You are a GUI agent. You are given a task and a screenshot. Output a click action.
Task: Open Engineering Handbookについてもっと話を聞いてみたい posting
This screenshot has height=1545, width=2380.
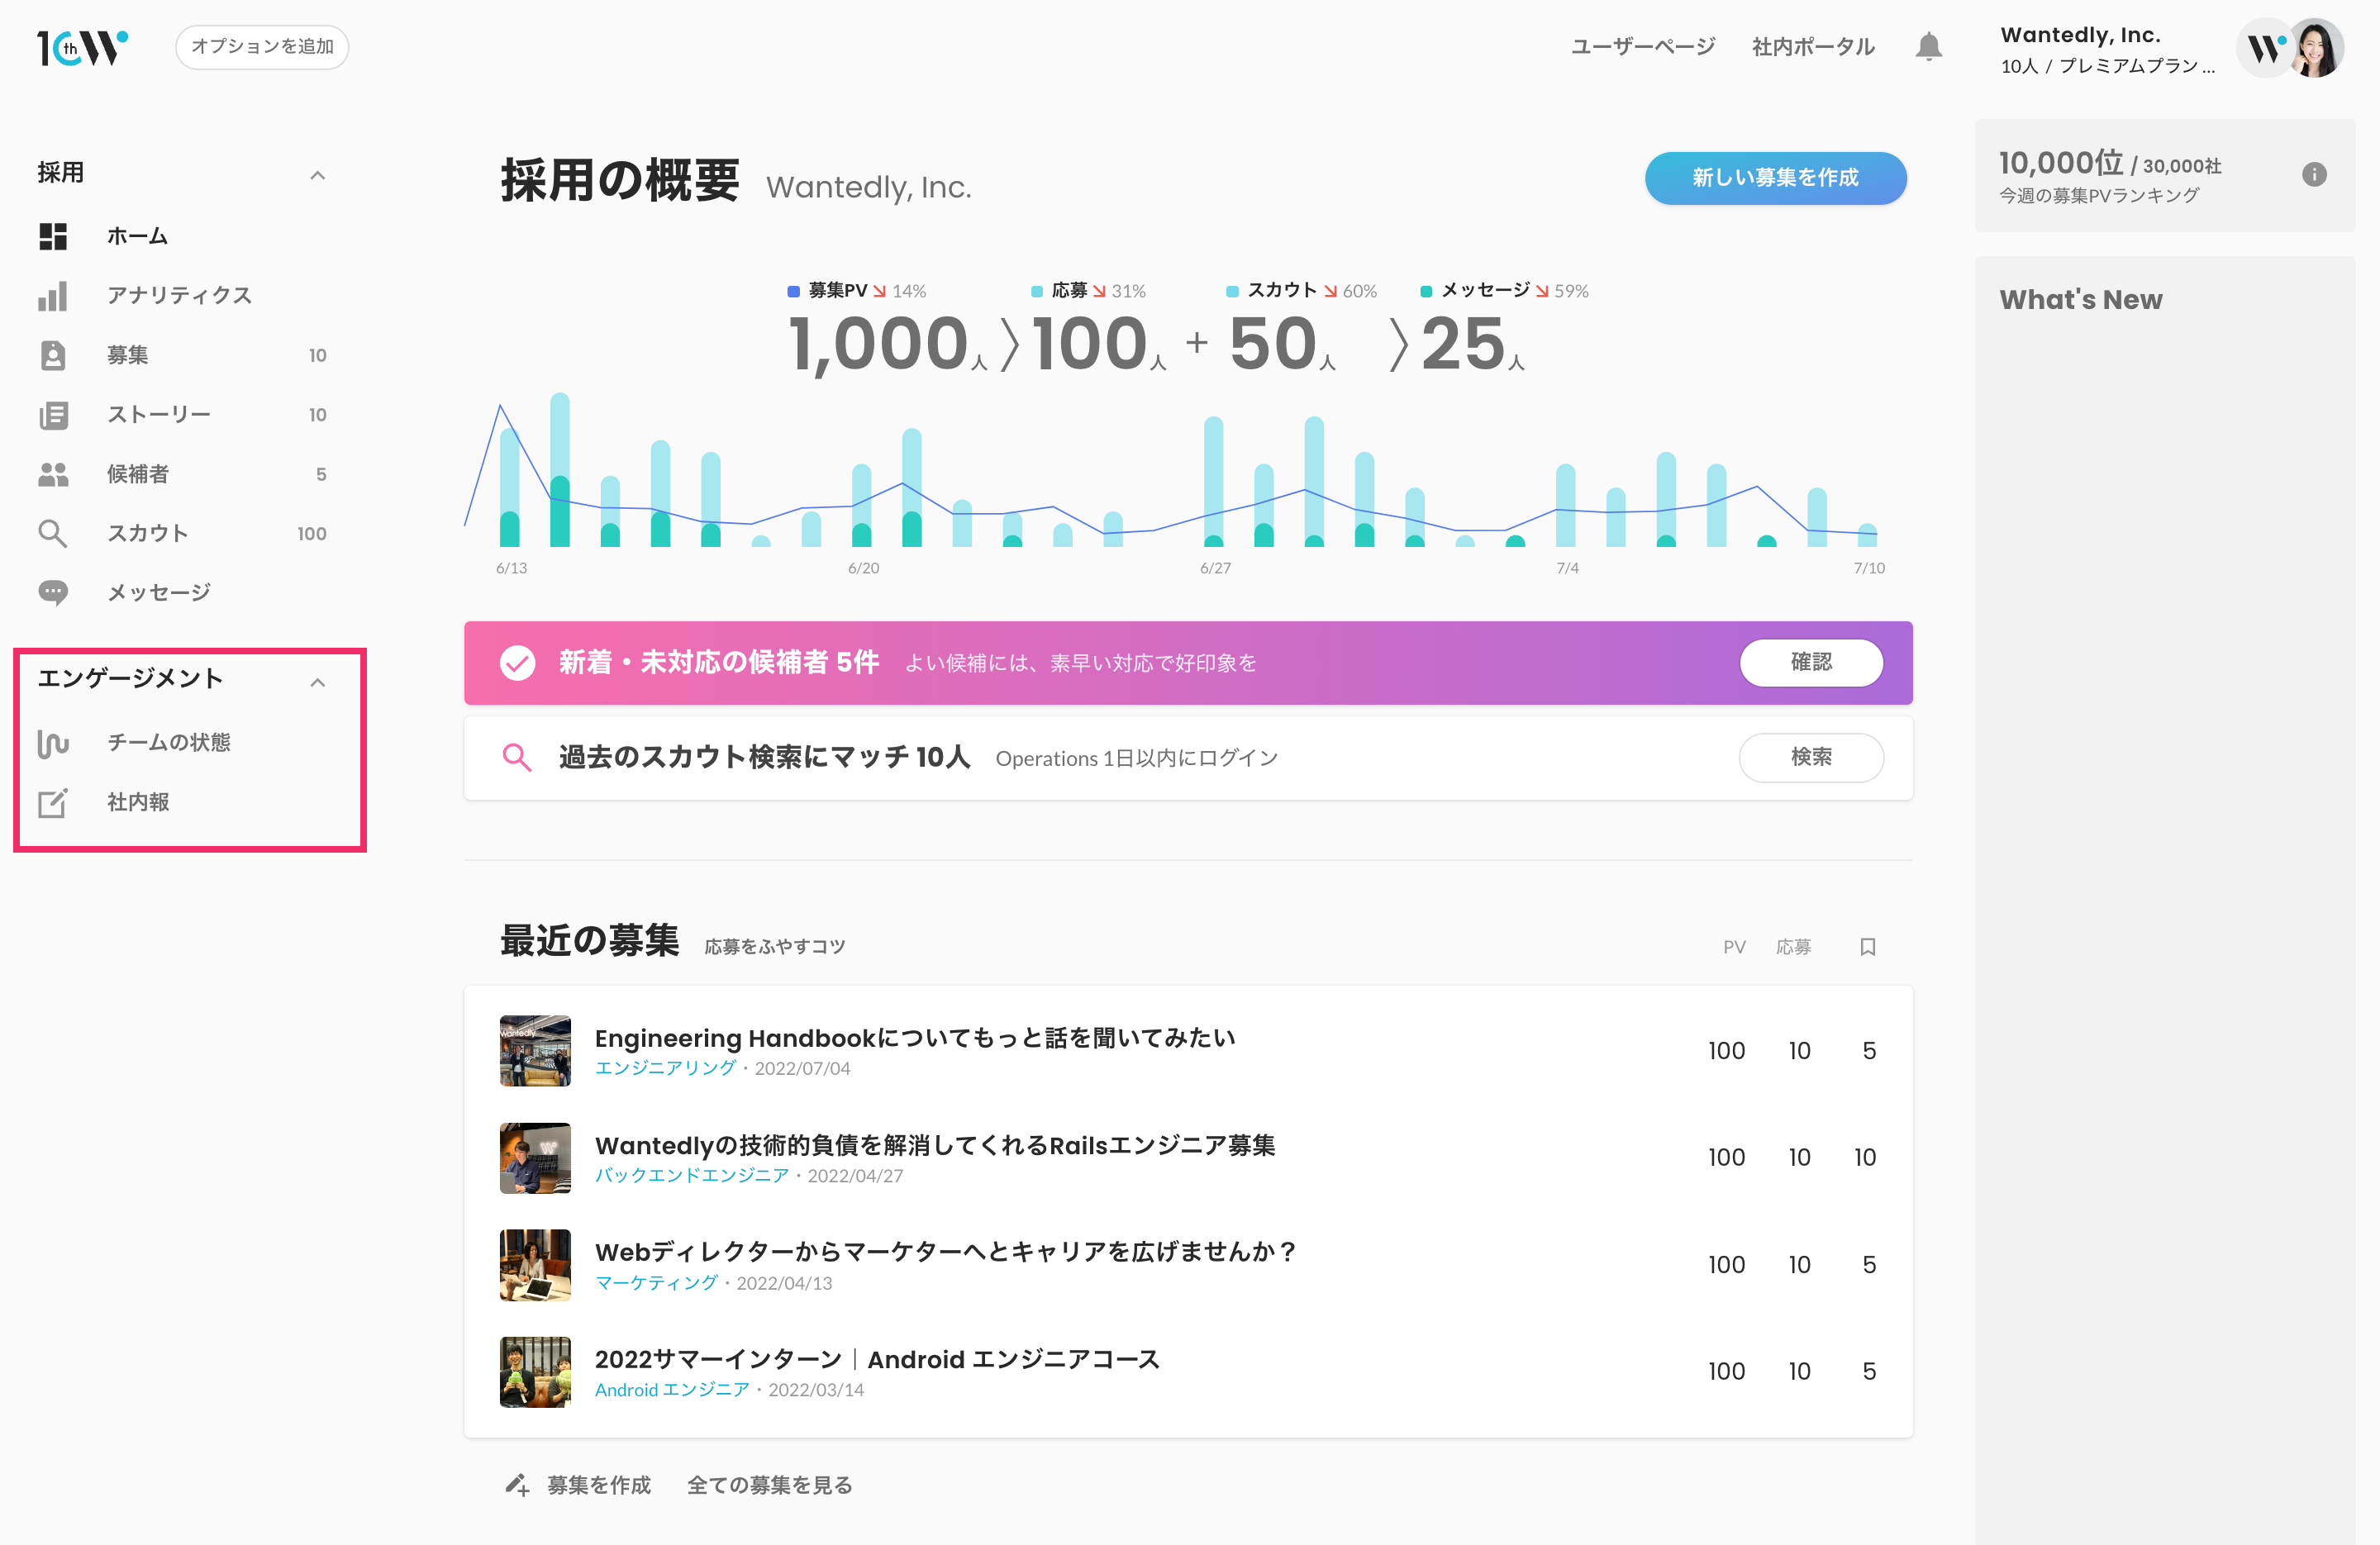click(x=915, y=1037)
